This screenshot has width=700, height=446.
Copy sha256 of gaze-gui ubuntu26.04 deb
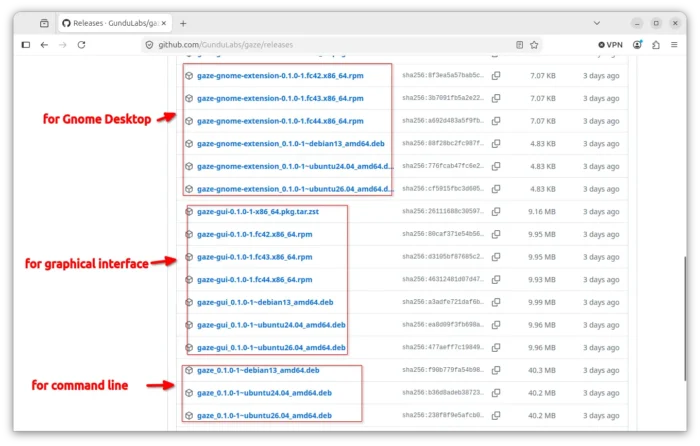click(496, 348)
